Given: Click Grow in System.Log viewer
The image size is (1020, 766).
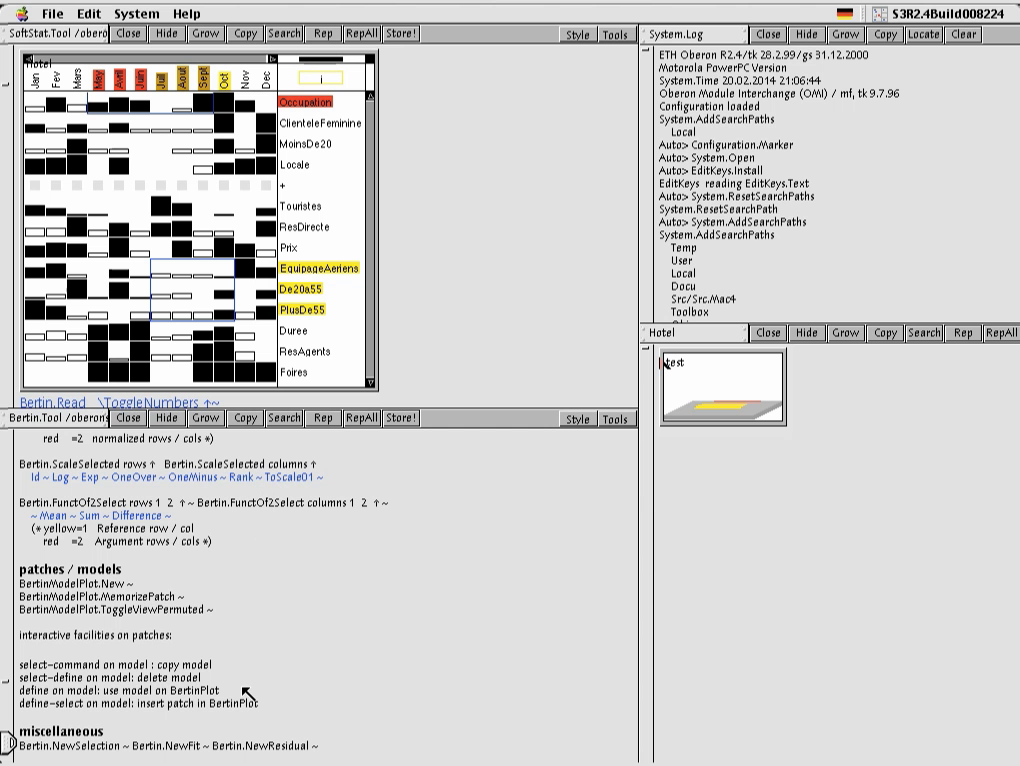Looking at the screenshot, I should click(x=846, y=34).
